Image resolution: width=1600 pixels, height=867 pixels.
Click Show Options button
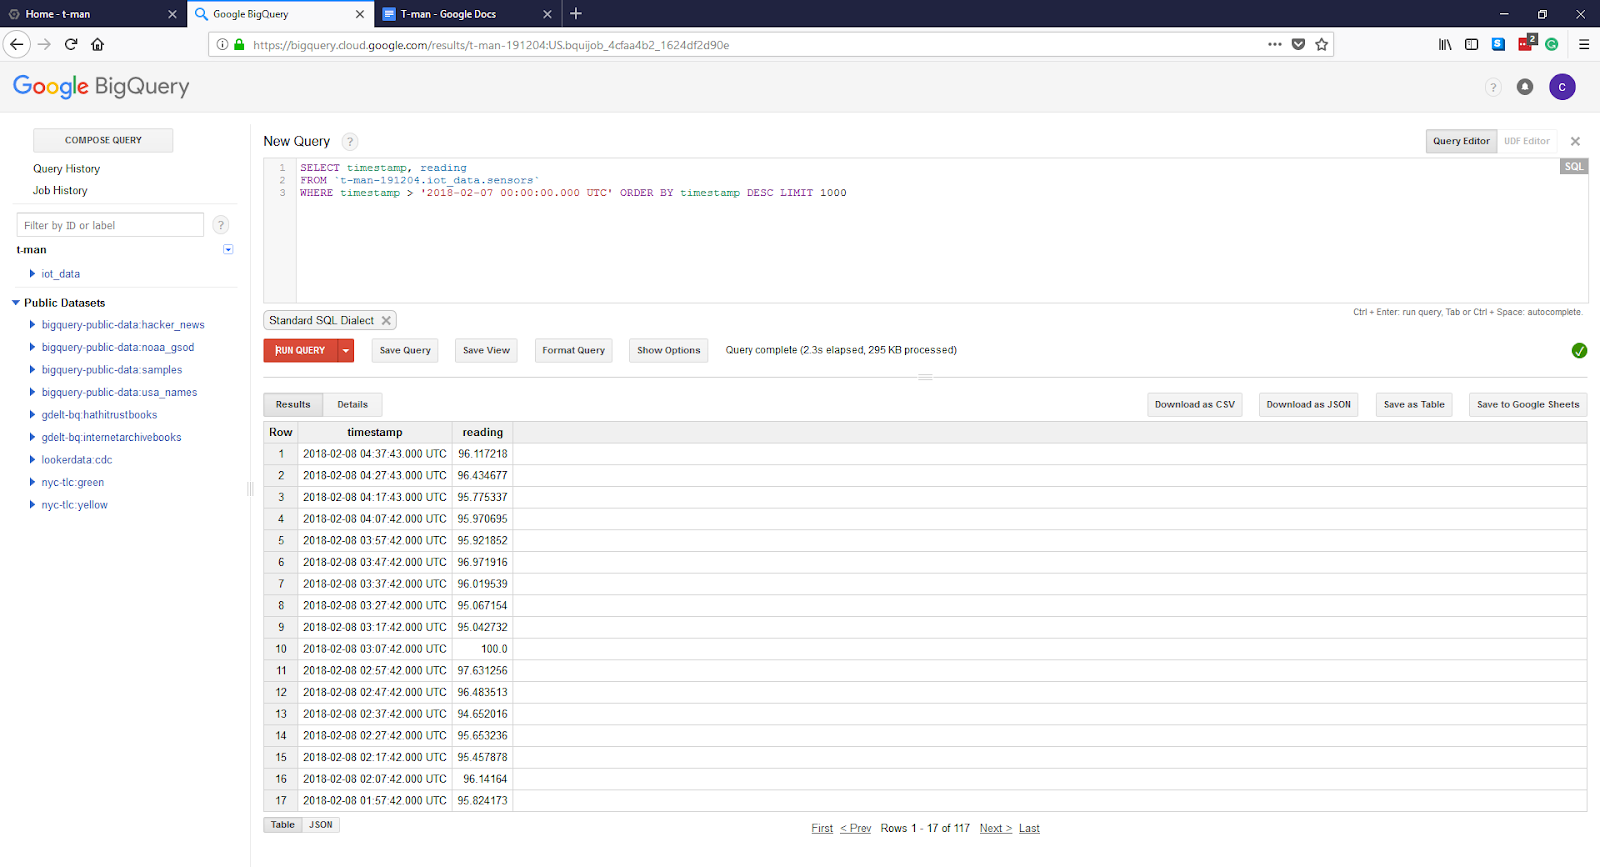point(669,351)
